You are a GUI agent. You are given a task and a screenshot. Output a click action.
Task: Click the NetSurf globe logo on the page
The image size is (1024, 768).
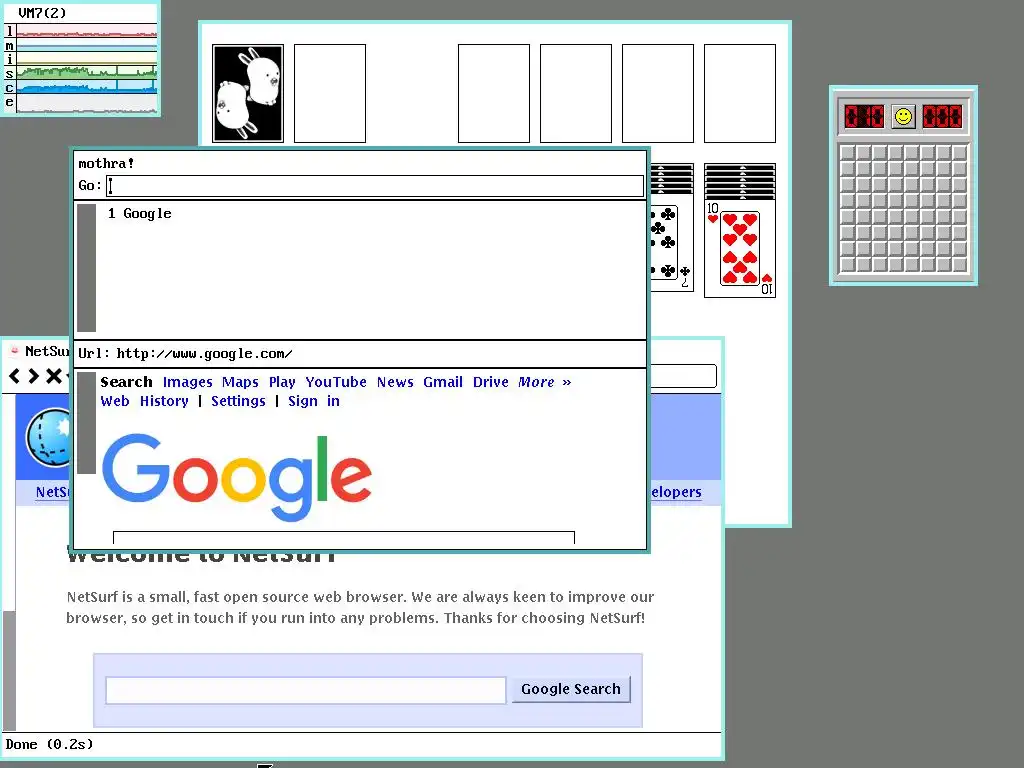pos(48,437)
